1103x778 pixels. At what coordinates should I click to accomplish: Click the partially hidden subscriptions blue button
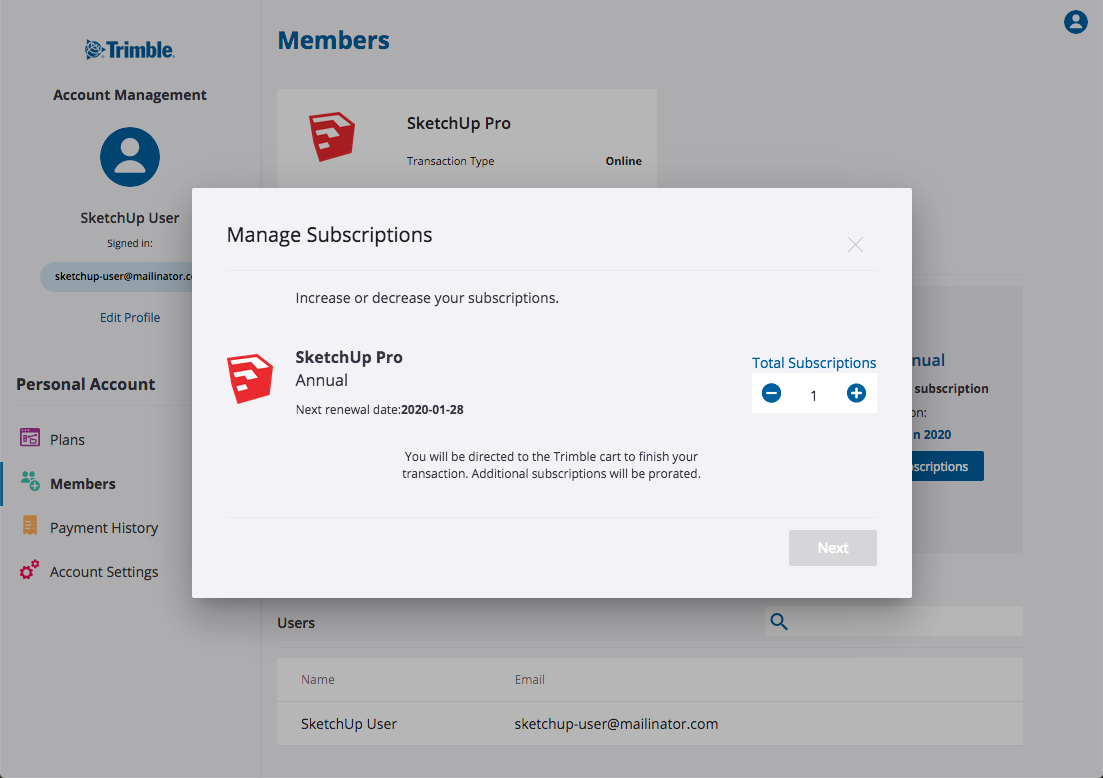pos(947,466)
